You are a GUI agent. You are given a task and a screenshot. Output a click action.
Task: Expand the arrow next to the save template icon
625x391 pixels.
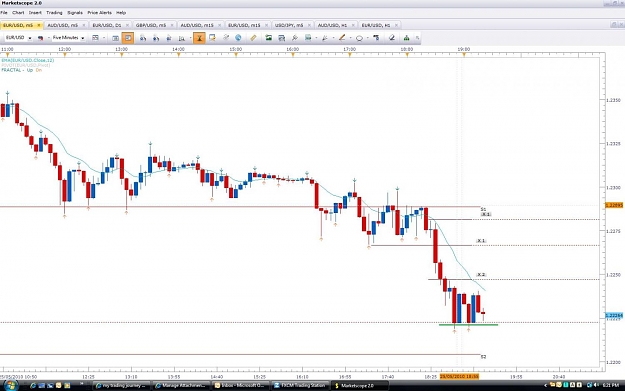[316, 38]
